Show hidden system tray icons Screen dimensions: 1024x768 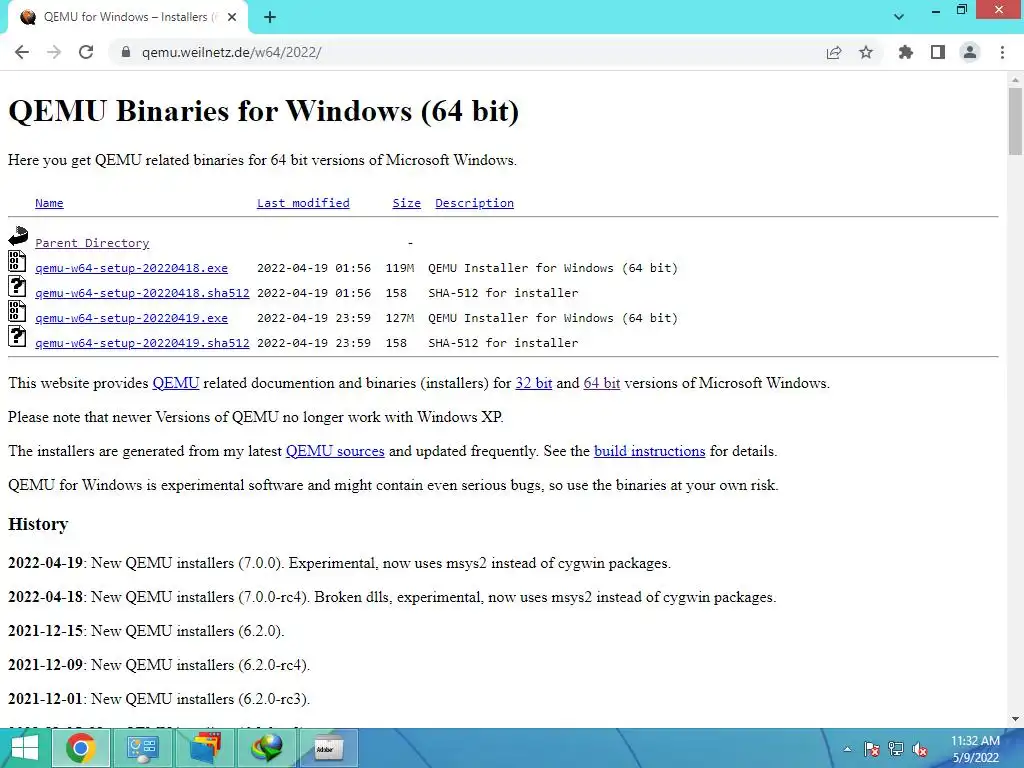tap(847, 749)
